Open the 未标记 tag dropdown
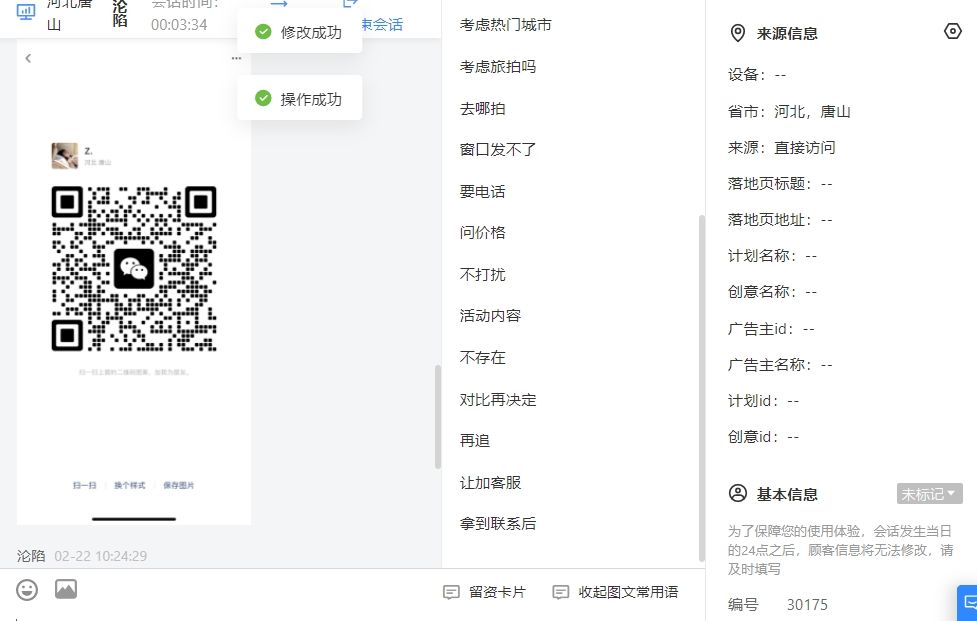This screenshot has width=977, height=621. point(930,494)
